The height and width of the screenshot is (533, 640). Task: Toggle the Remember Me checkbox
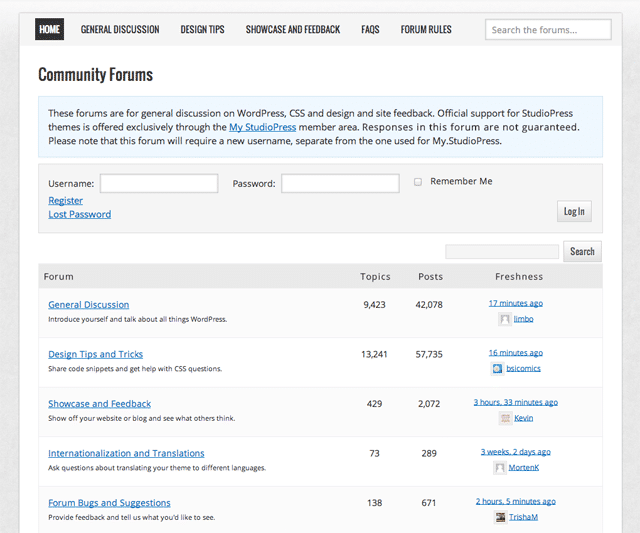pos(418,182)
